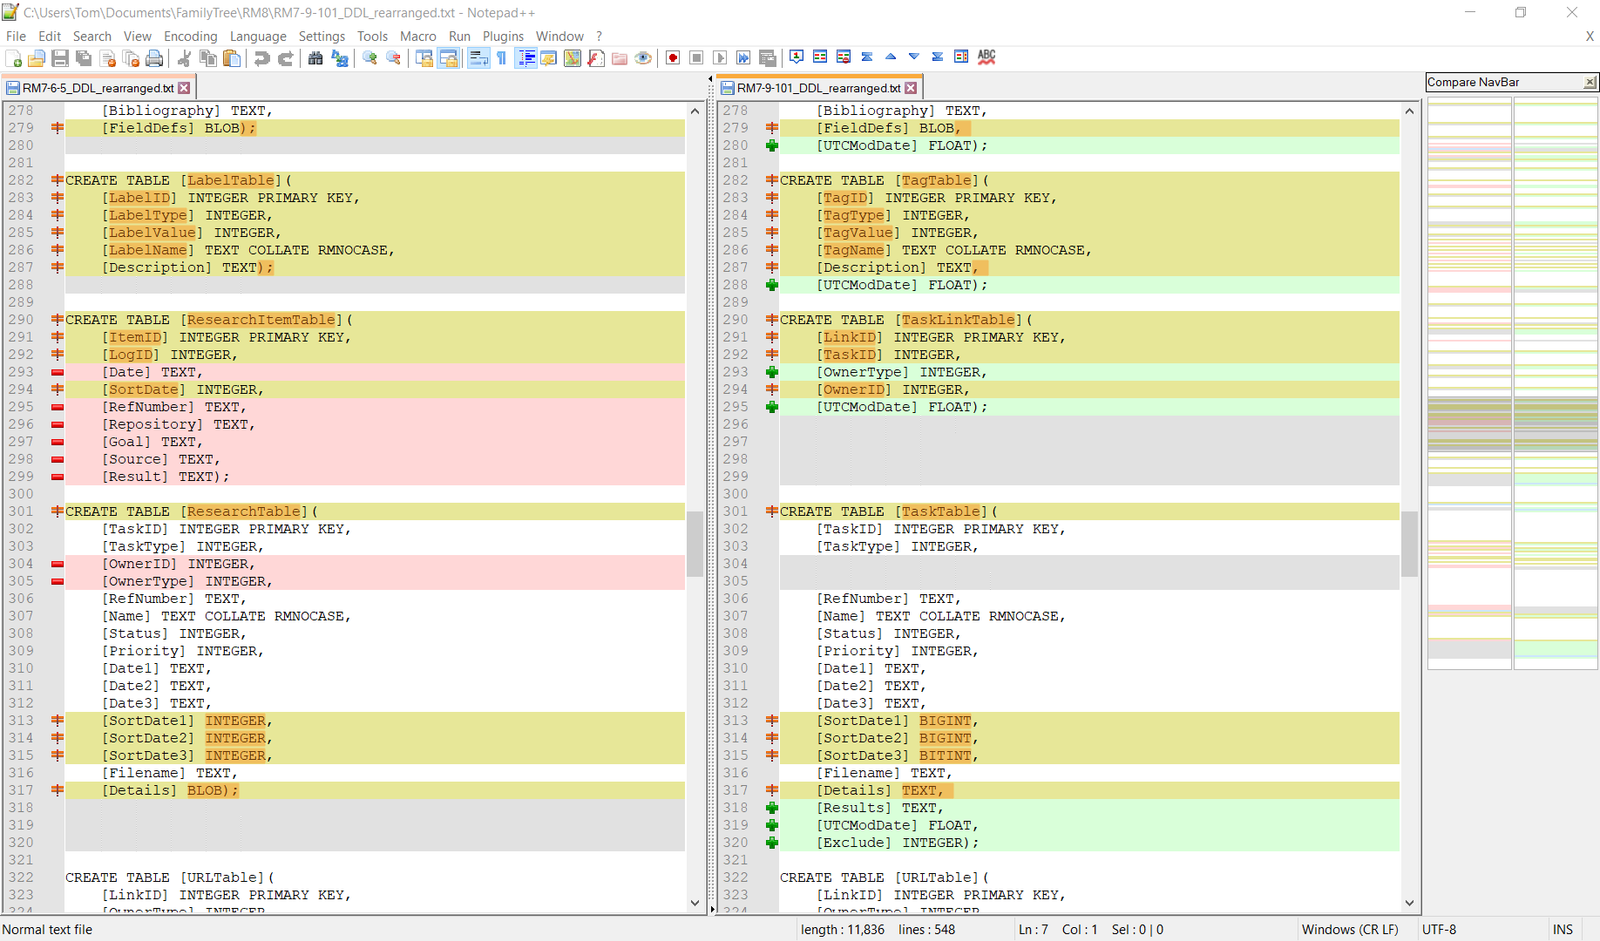This screenshot has width=1600, height=941.
Task: Toggle synchronize horizontal scrolling
Action: [448, 58]
